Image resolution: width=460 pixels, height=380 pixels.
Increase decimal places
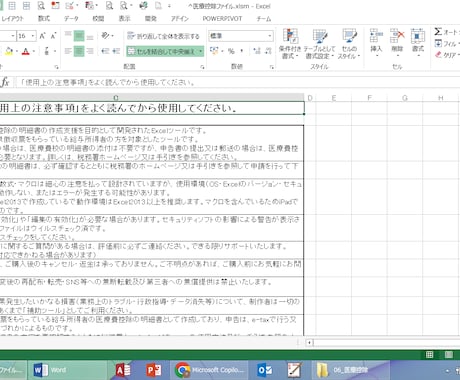(x=257, y=51)
